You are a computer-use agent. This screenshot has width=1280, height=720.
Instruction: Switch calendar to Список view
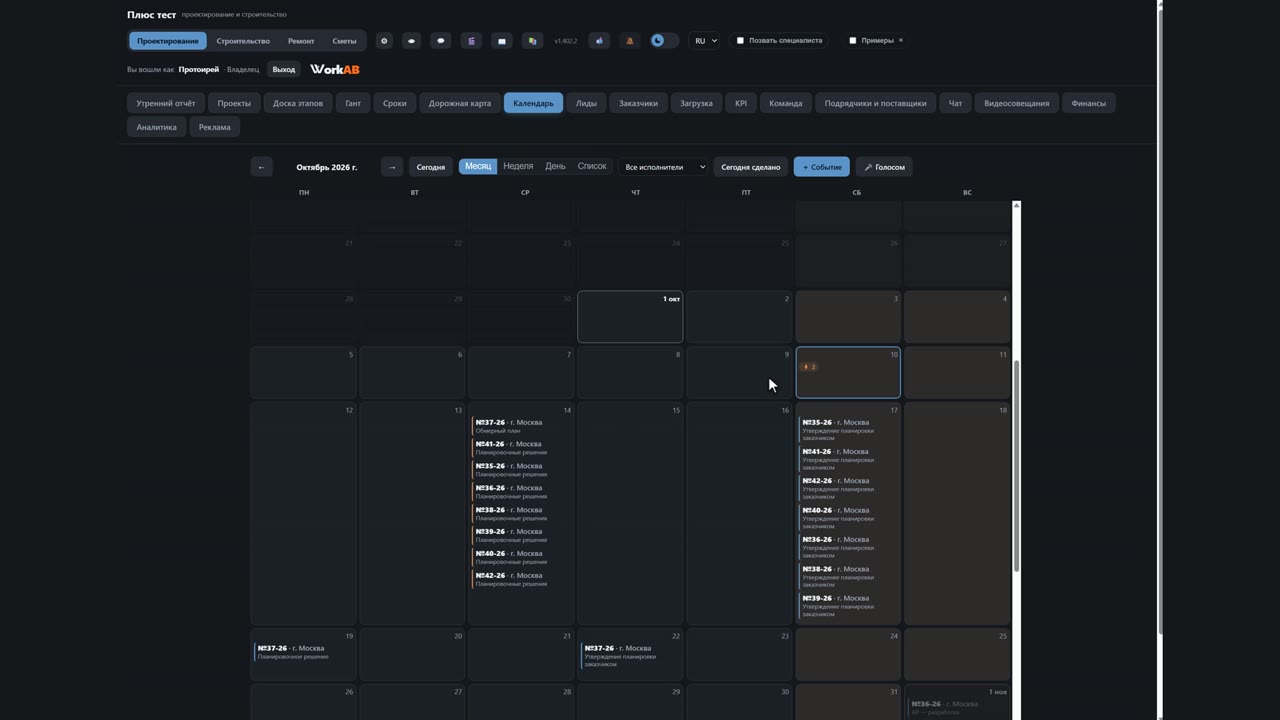click(592, 166)
